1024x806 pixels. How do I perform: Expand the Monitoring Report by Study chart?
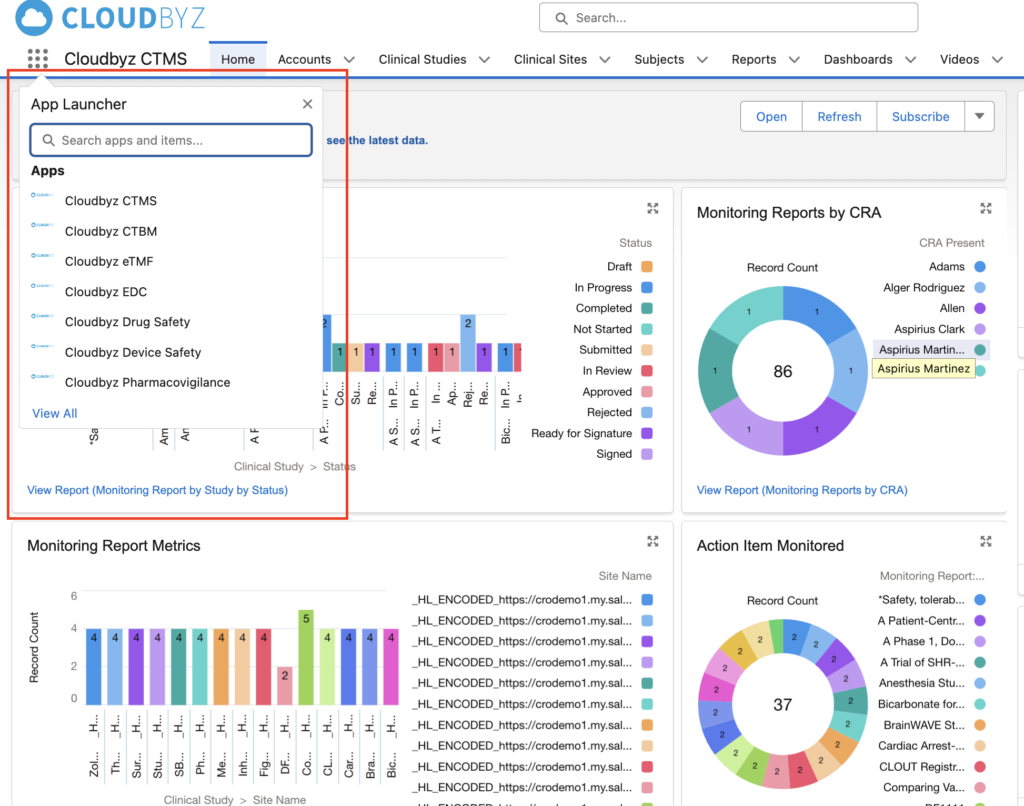(x=652, y=208)
